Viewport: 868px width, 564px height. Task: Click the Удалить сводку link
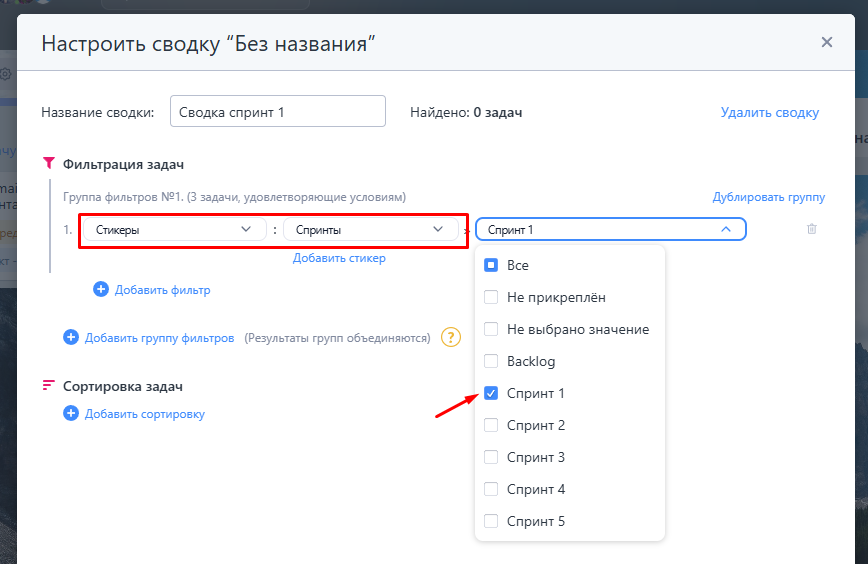pyautogui.click(x=769, y=112)
